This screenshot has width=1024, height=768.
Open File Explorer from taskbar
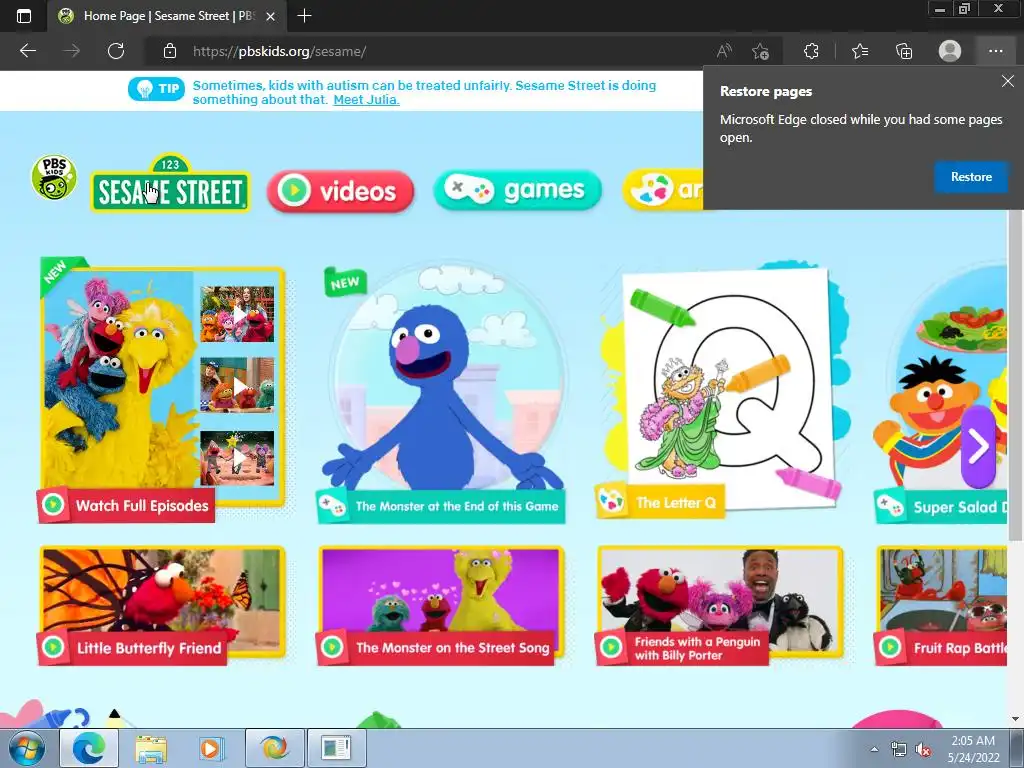pyautogui.click(x=150, y=748)
